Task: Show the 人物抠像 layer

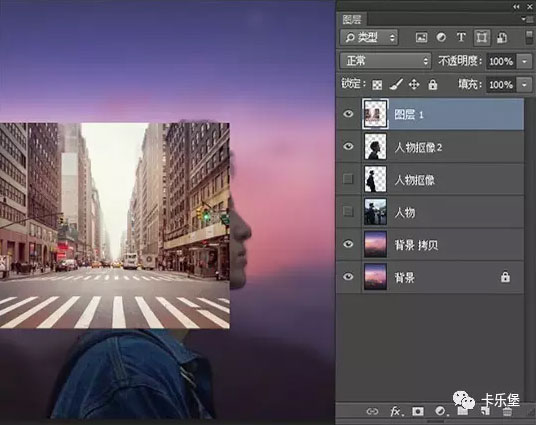Action: click(348, 178)
